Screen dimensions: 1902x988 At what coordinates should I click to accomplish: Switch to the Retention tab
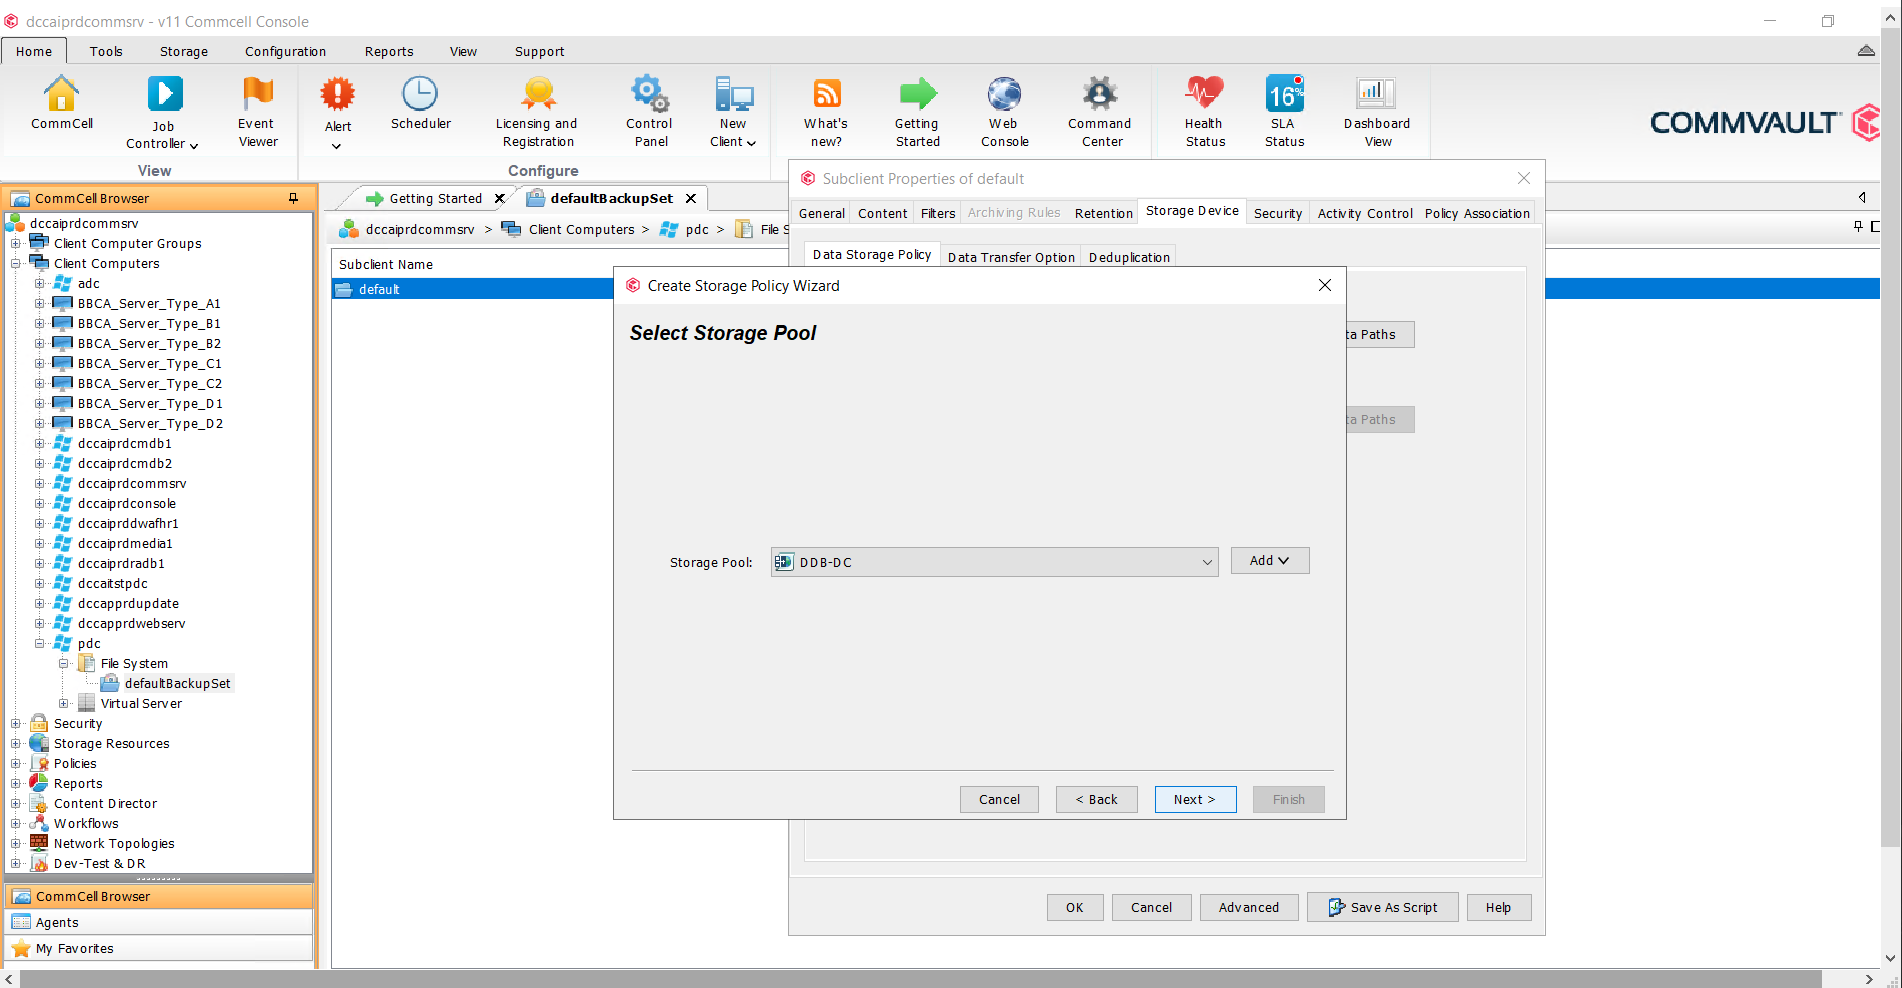1103,213
